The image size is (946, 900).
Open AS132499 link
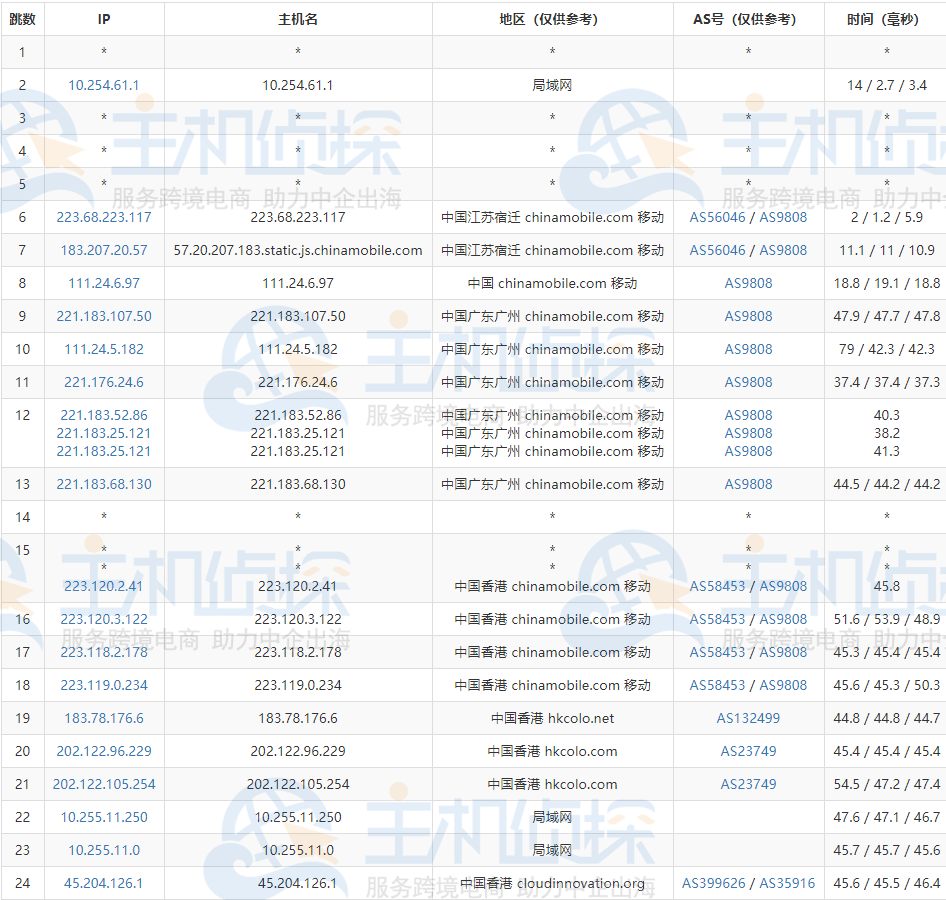[748, 718]
